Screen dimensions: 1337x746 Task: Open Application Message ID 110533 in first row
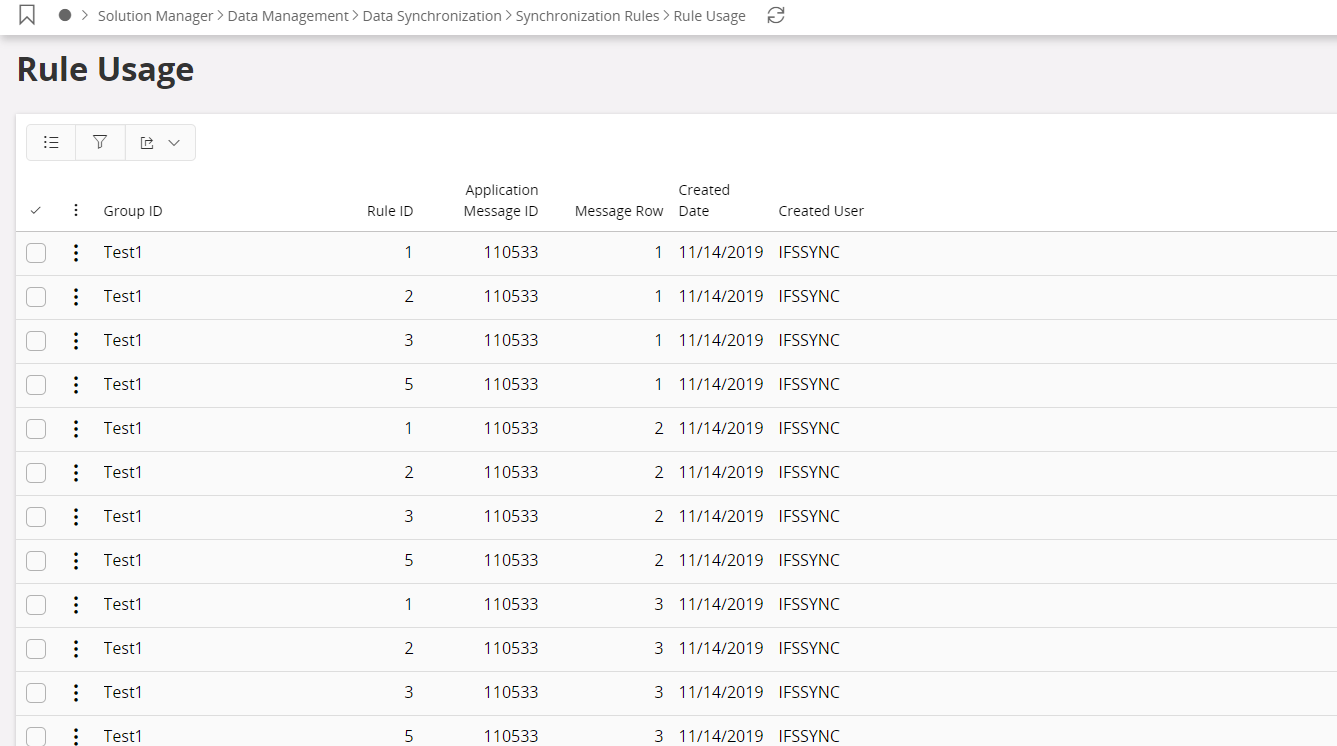(x=511, y=253)
